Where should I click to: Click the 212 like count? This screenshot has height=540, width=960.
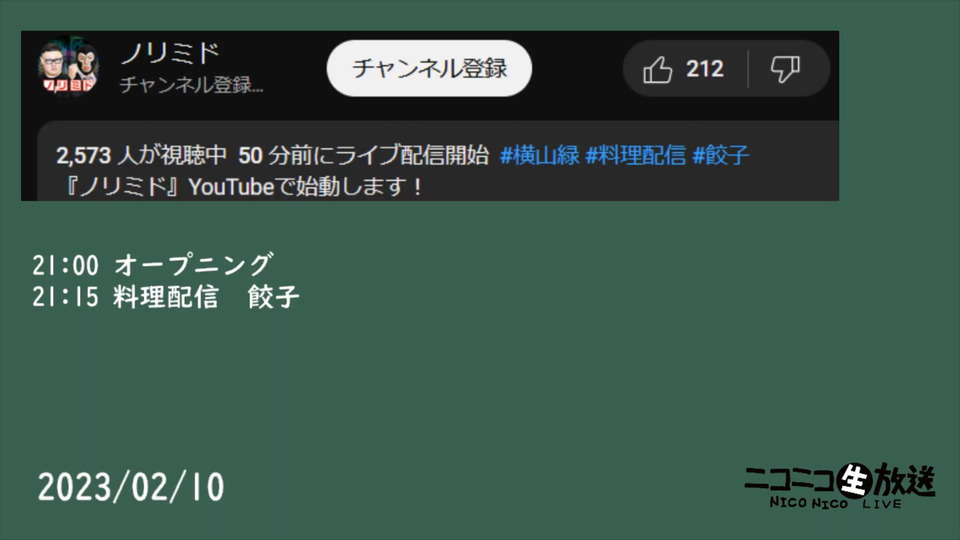(x=705, y=69)
